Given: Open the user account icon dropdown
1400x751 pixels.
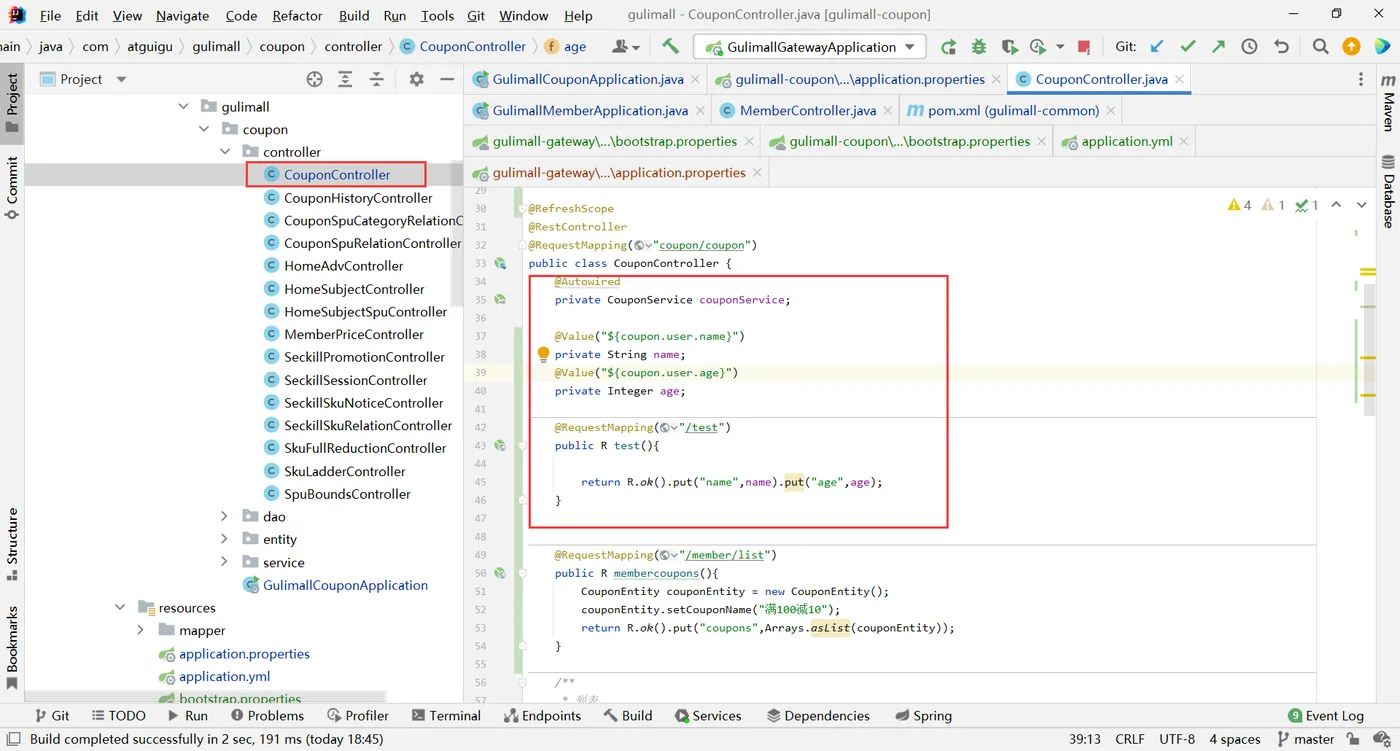Looking at the screenshot, I should point(625,46).
